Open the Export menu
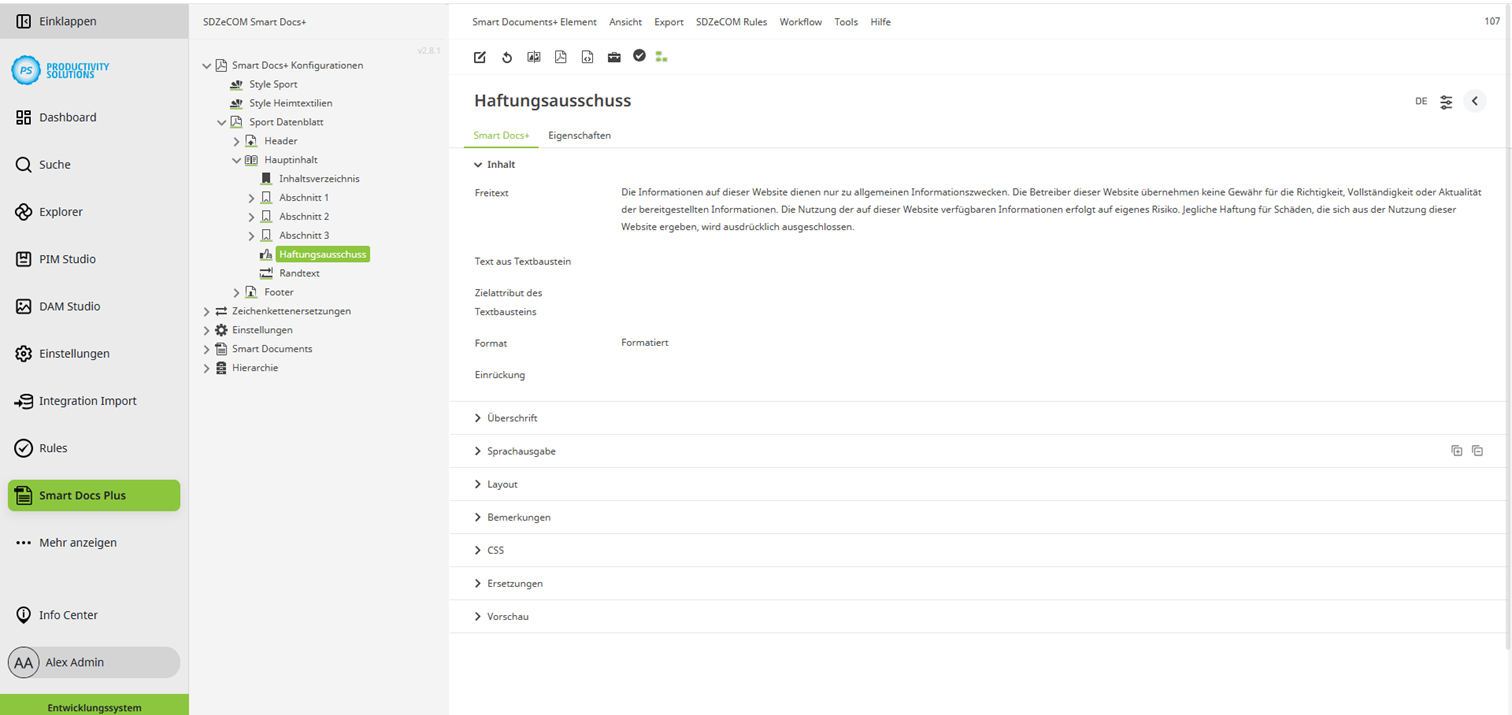This screenshot has height=715, width=1512. point(668,21)
